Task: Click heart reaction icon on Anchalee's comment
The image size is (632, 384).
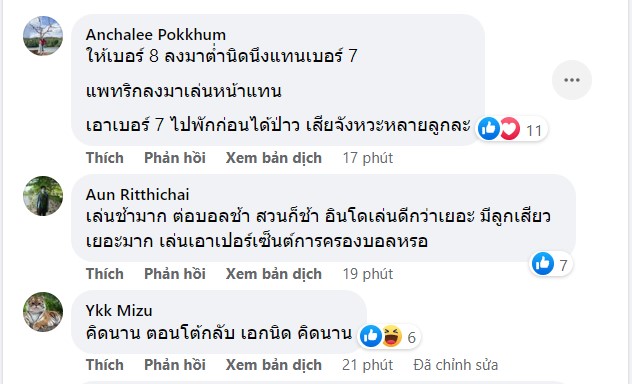Action: tap(510, 129)
